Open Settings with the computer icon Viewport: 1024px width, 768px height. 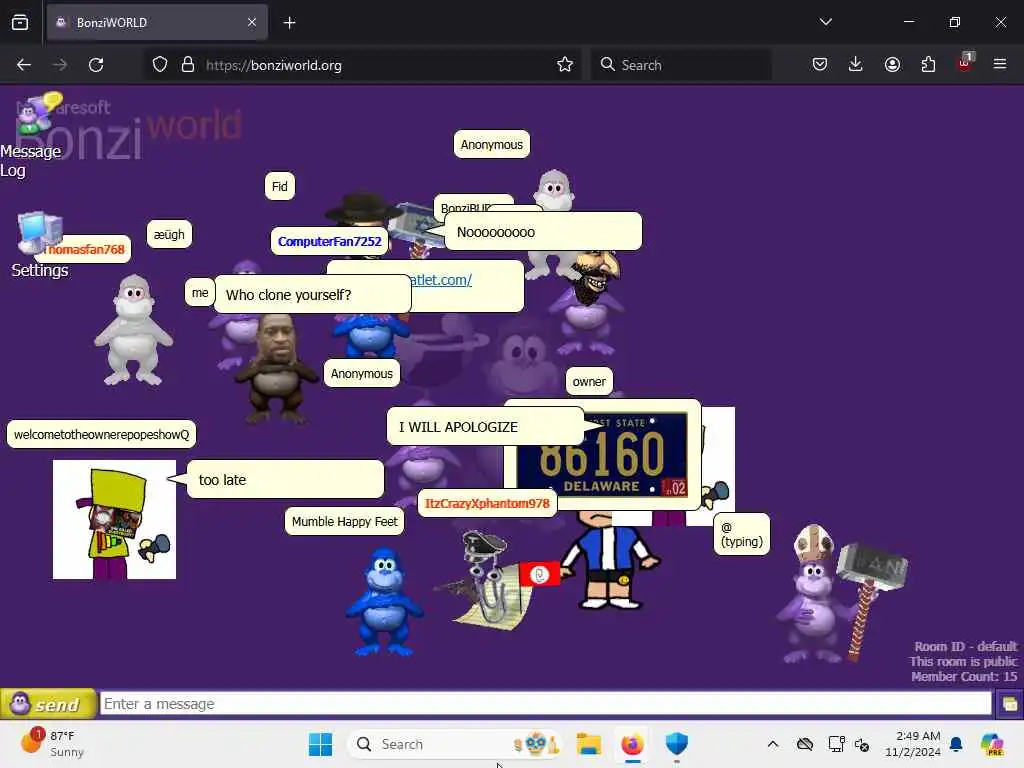40,245
